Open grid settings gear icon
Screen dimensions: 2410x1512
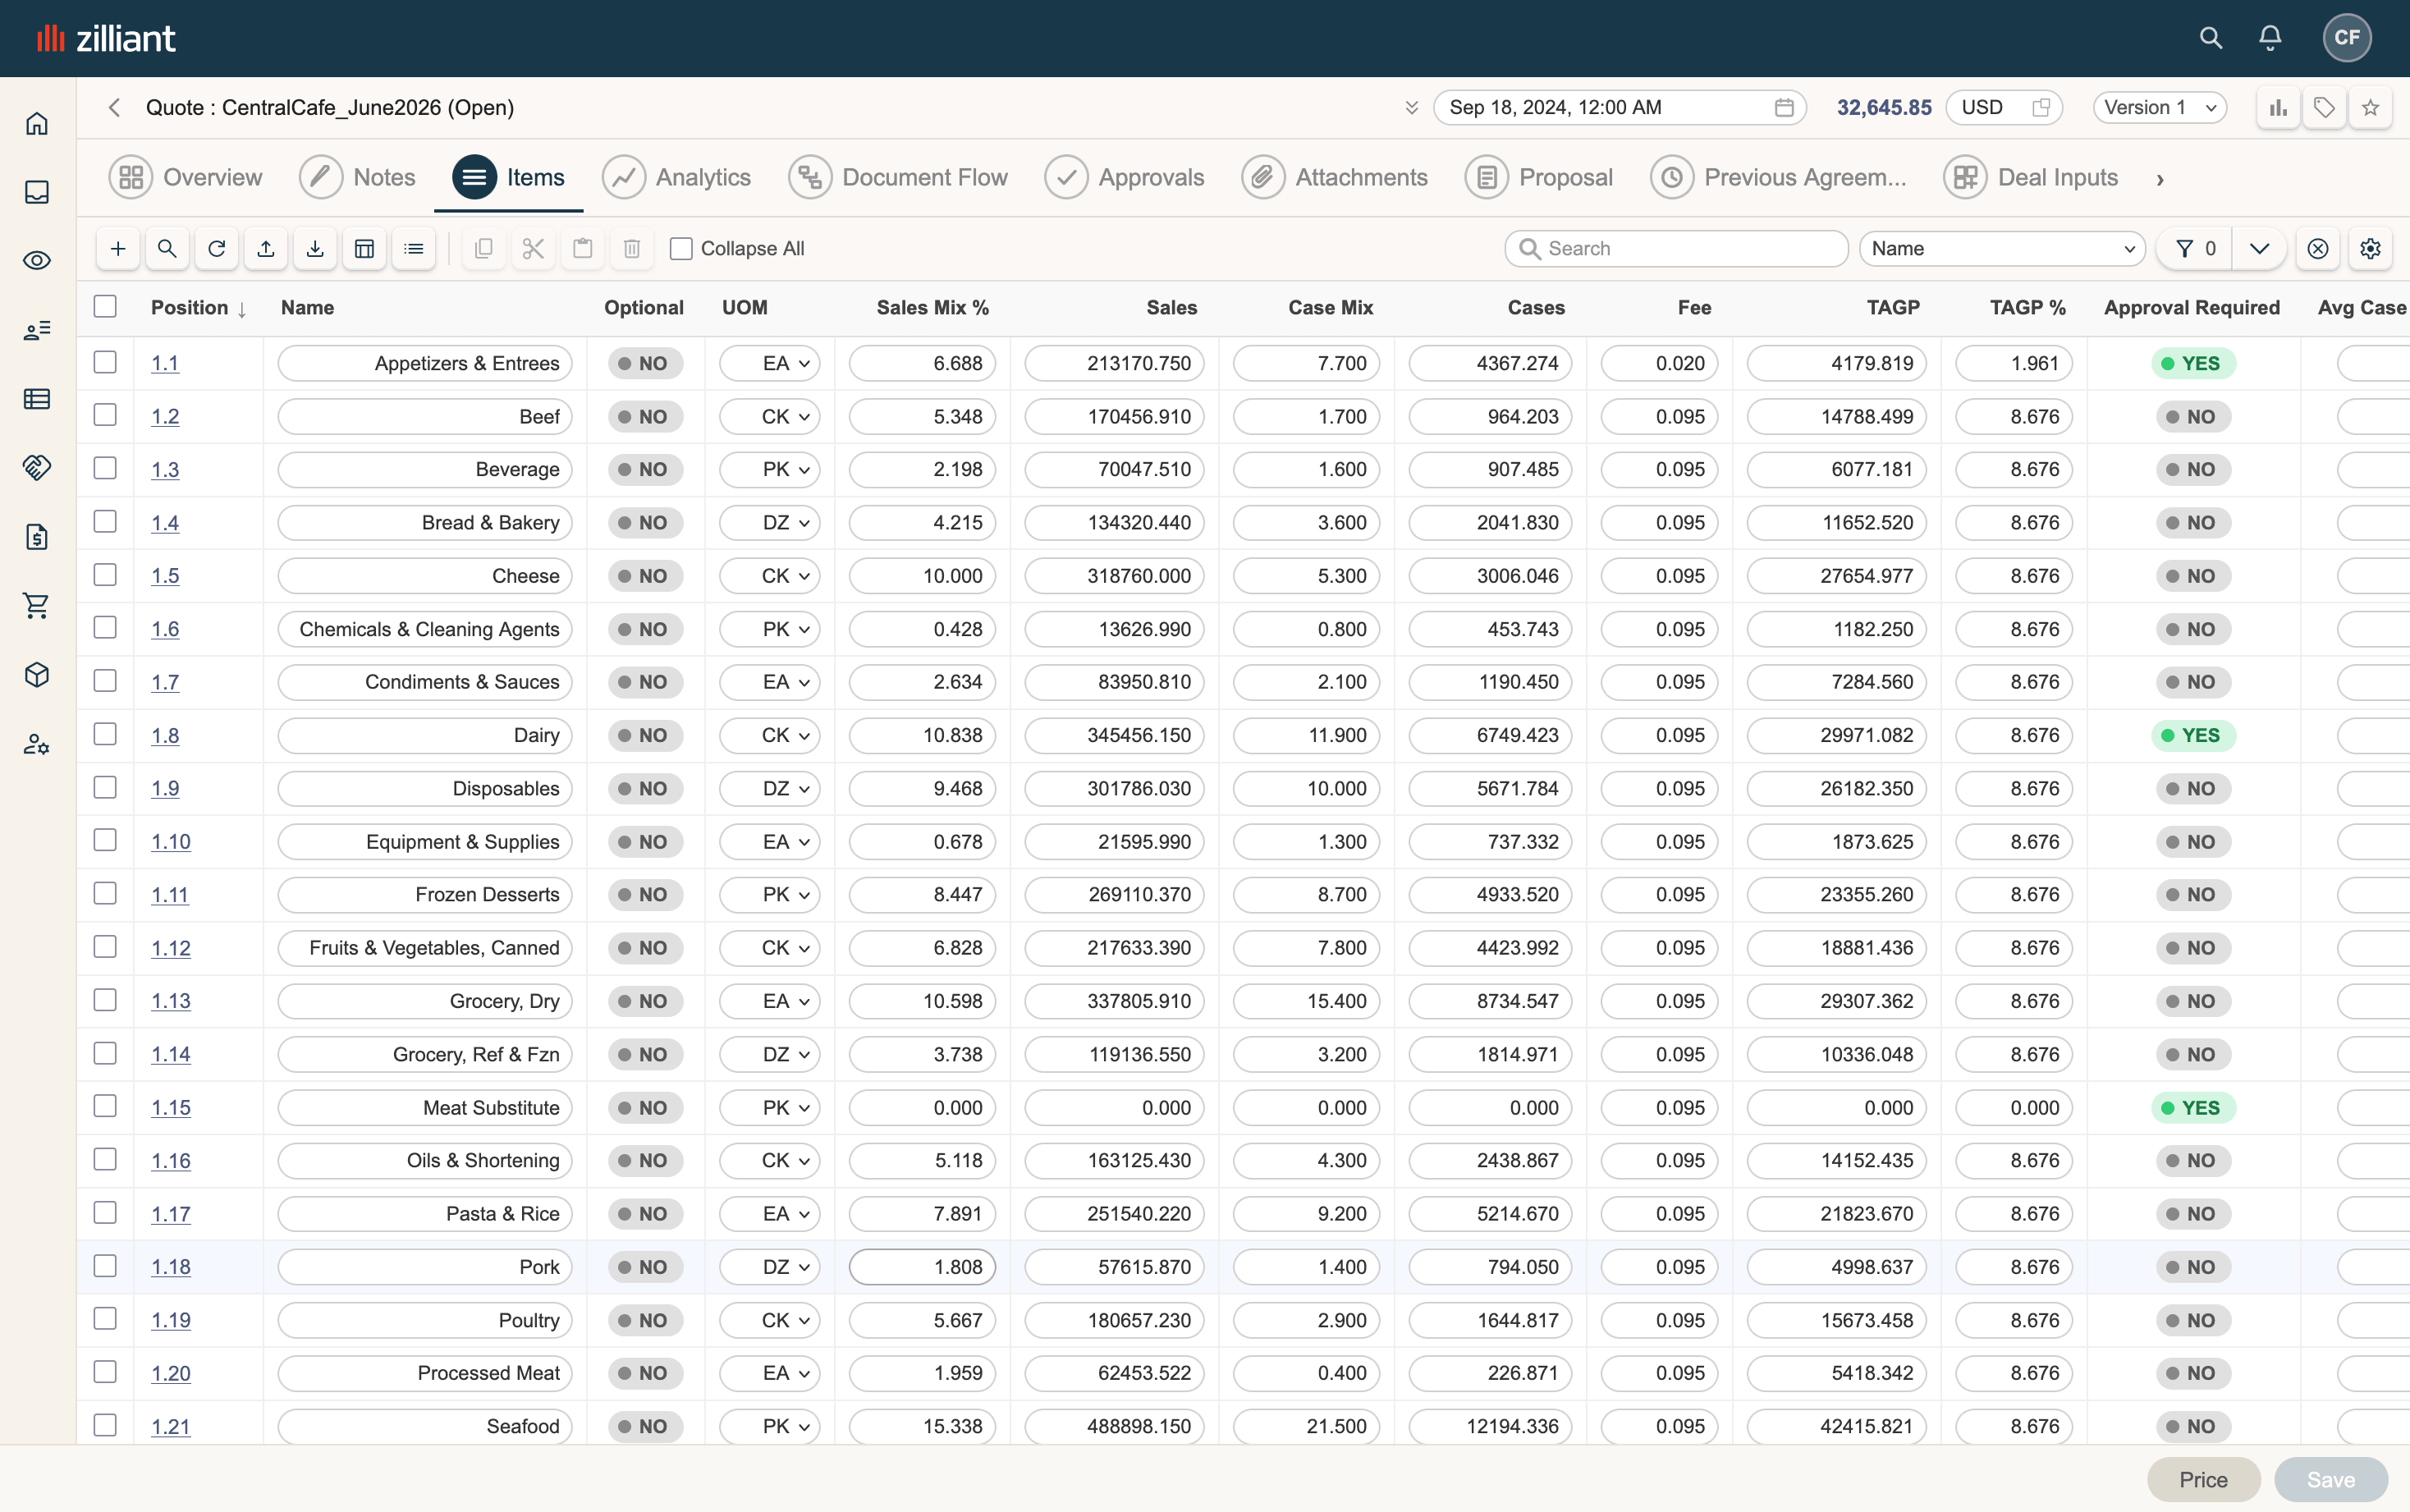tap(2370, 248)
